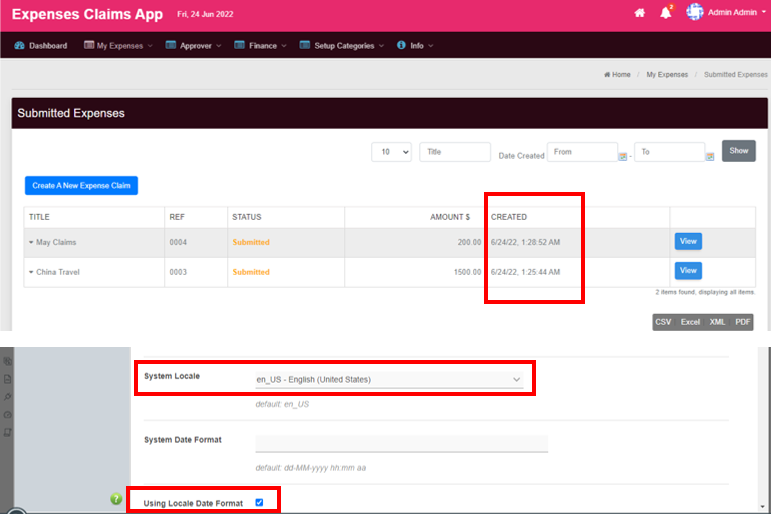Open the Setup Categories menu
This screenshot has width=771, height=514.
(343, 46)
